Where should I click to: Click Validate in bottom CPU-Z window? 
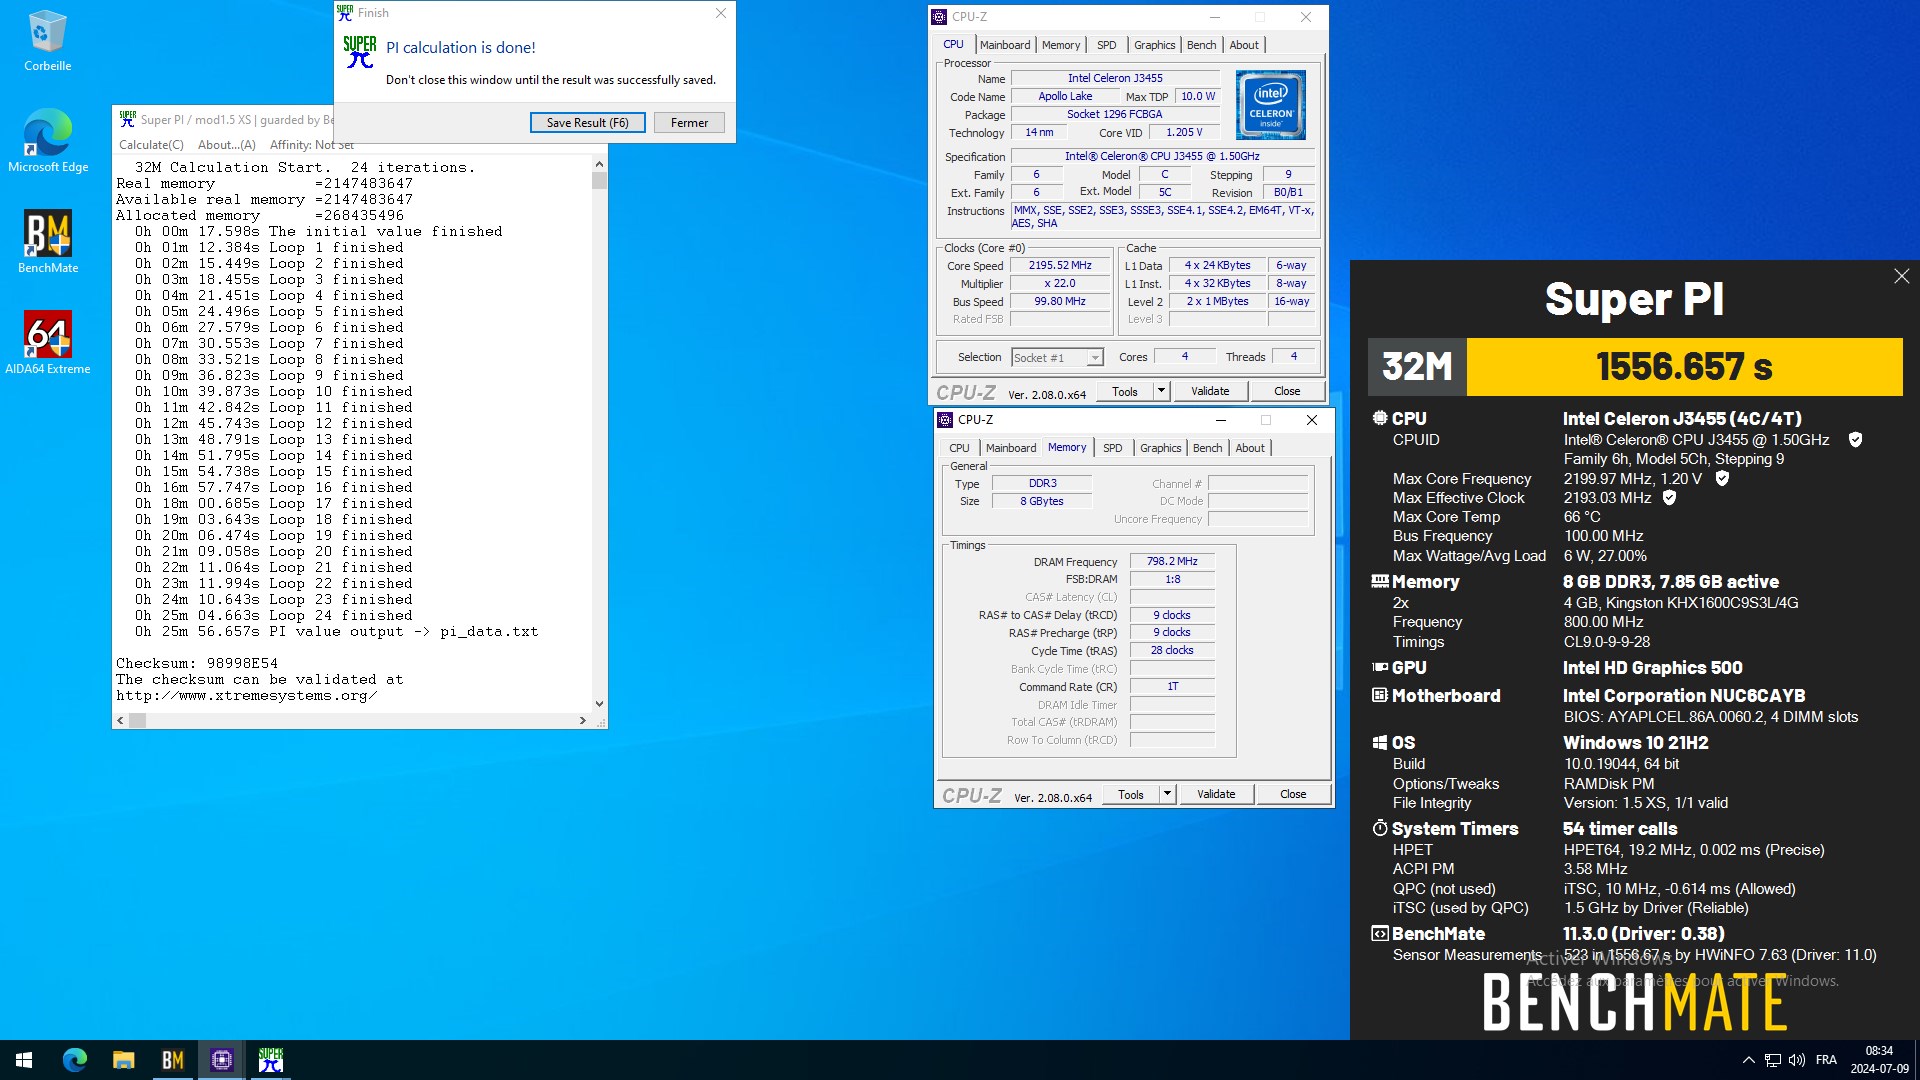pos(1216,794)
